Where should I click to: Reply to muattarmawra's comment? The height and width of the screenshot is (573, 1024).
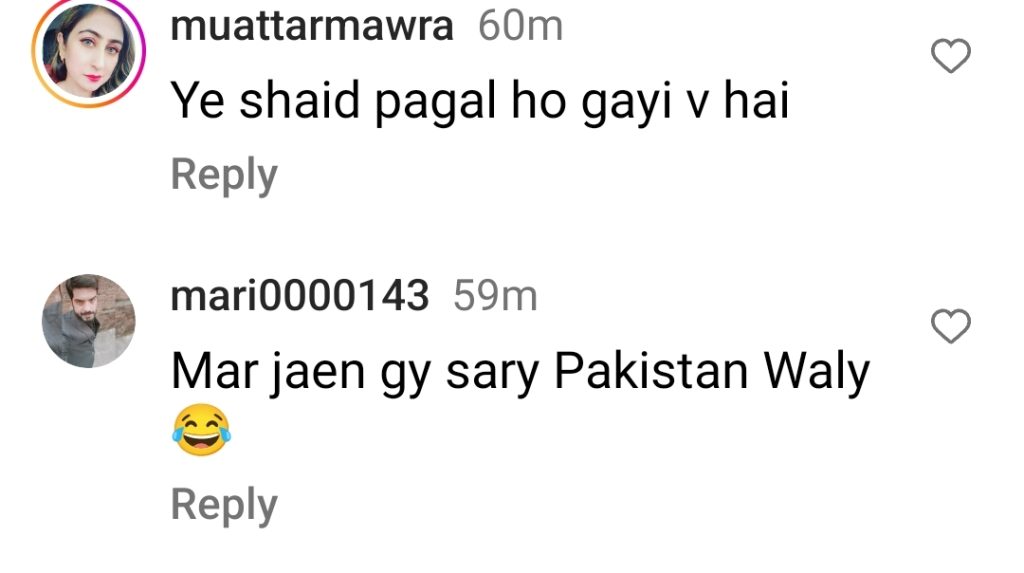(224, 175)
